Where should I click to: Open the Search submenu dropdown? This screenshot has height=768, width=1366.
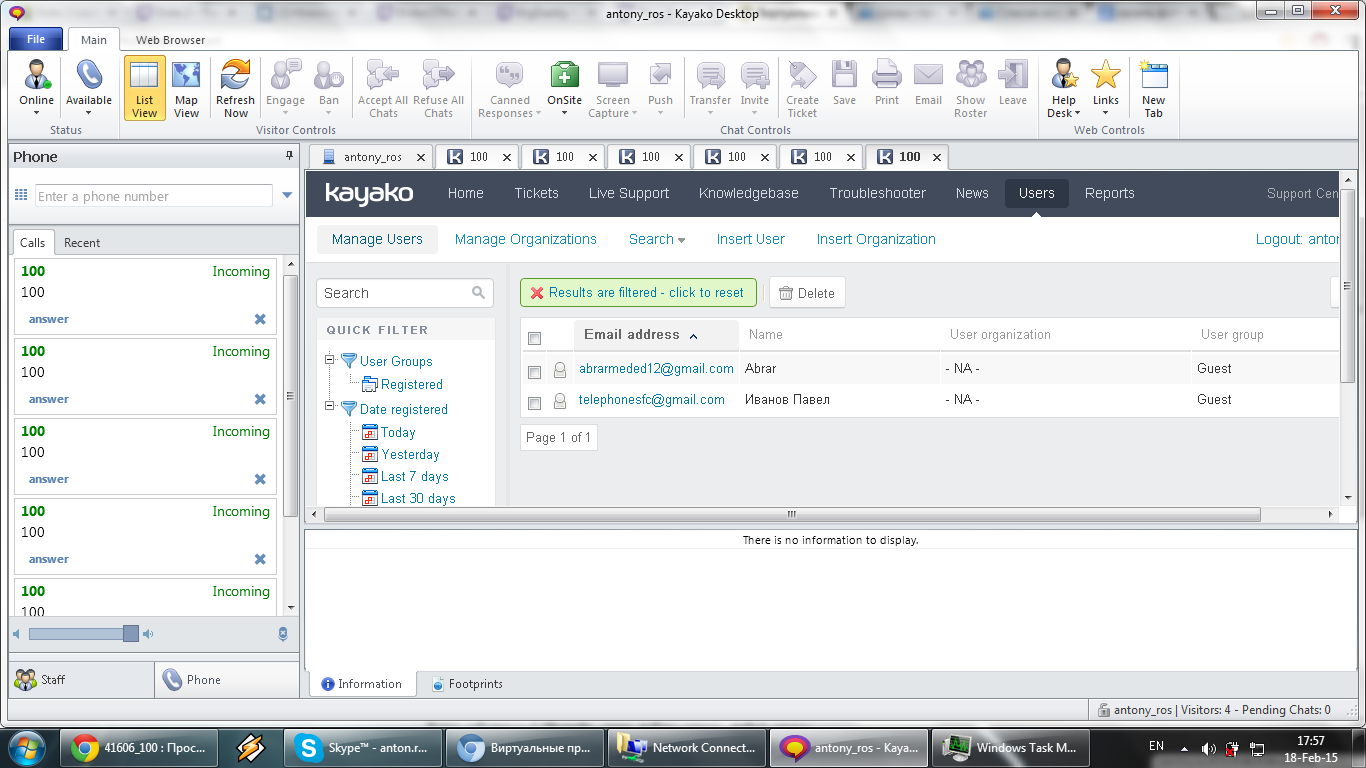tap(657, 239)
